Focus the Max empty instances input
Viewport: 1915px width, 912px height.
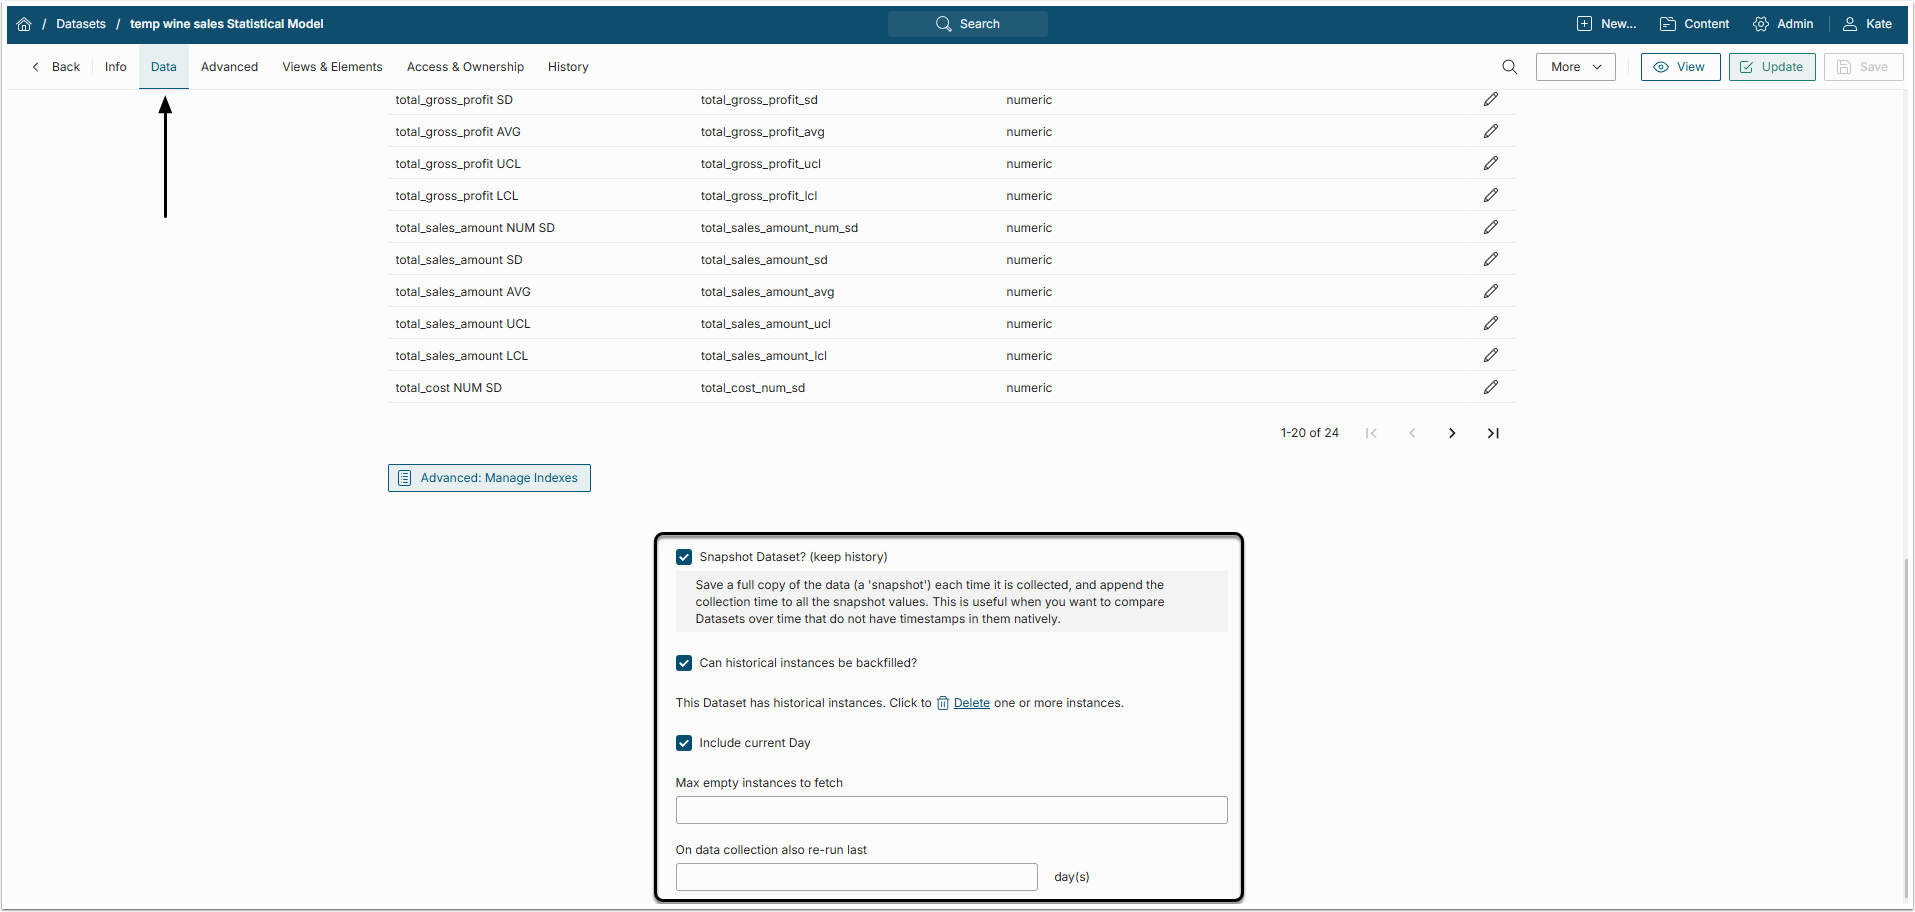[x=951, y=810]
